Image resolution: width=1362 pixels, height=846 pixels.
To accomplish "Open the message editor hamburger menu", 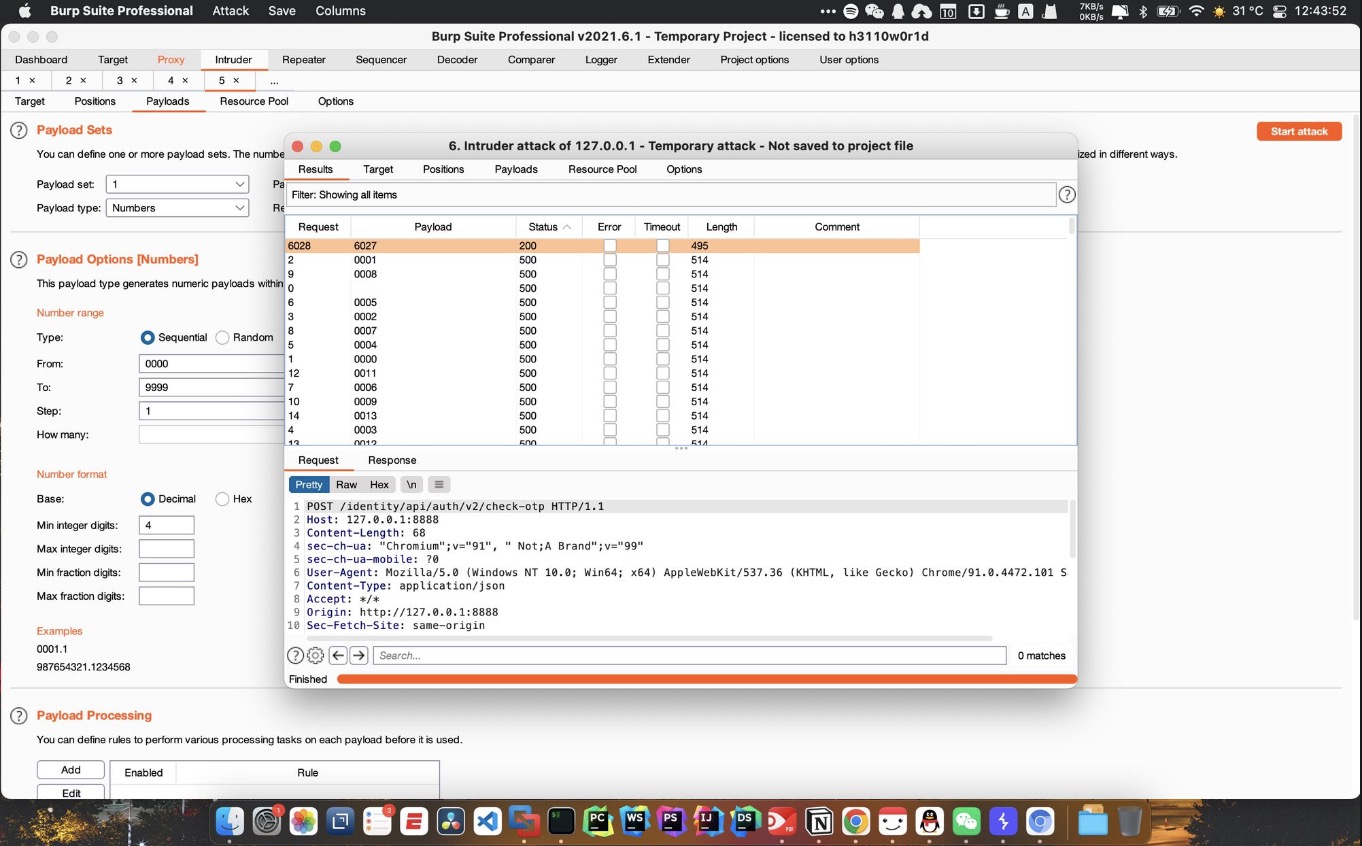I will click(x=439, y=485).
